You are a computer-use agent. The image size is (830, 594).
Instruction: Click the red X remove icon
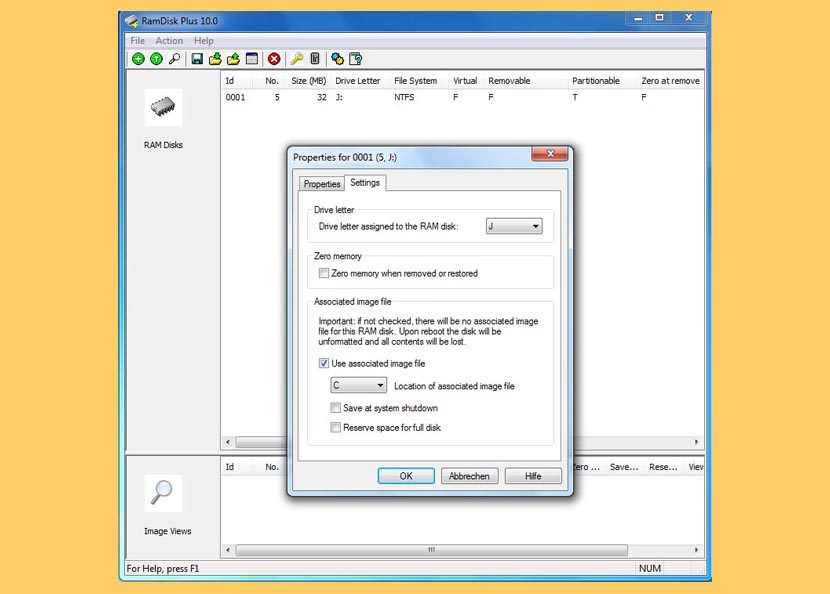coord(274,59)
